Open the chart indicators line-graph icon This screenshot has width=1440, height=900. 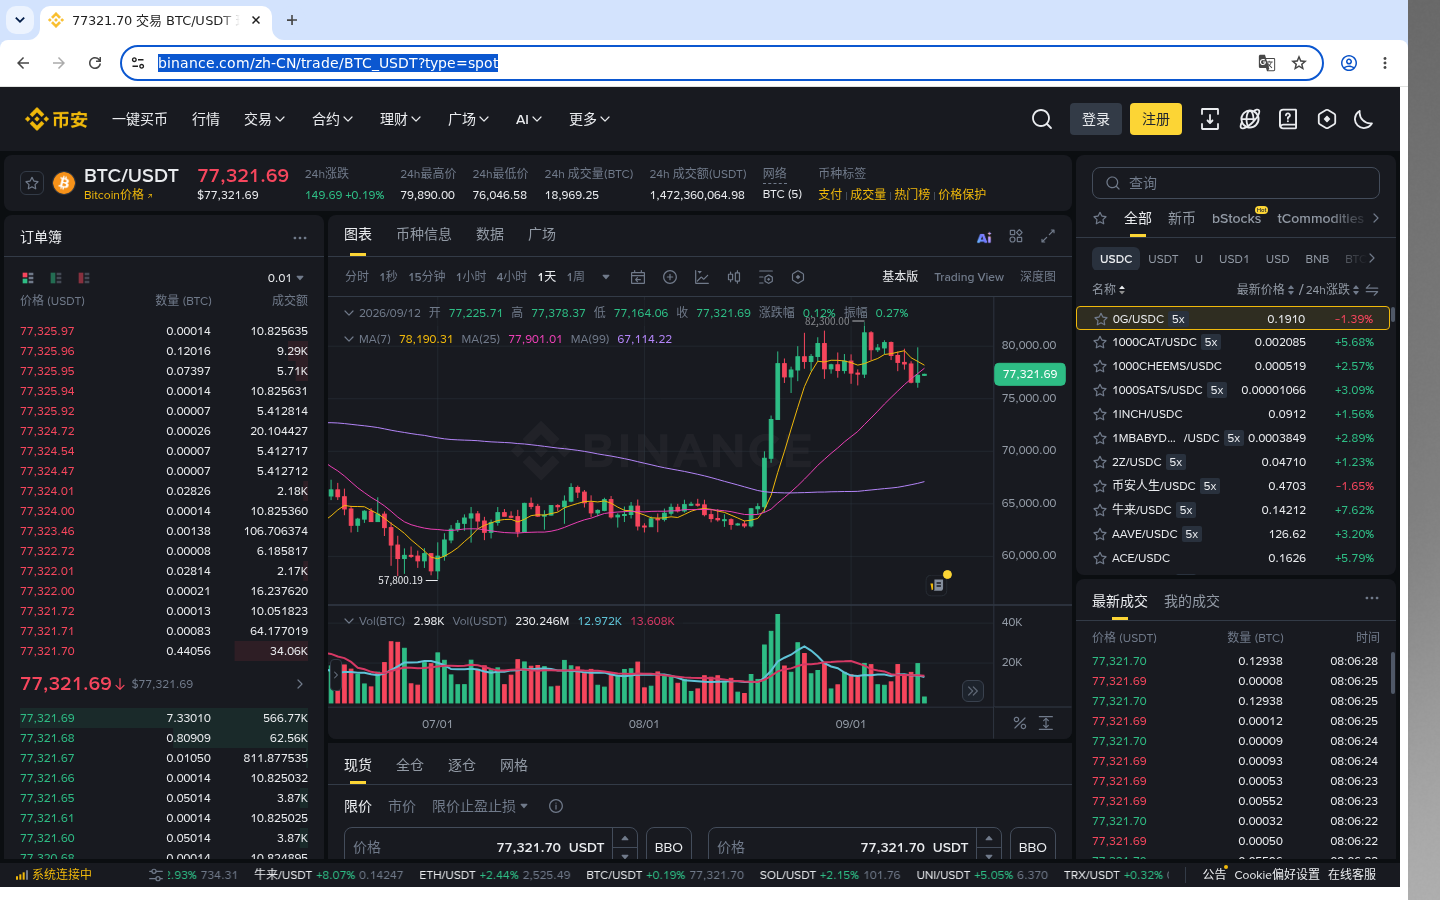point(702,277)
